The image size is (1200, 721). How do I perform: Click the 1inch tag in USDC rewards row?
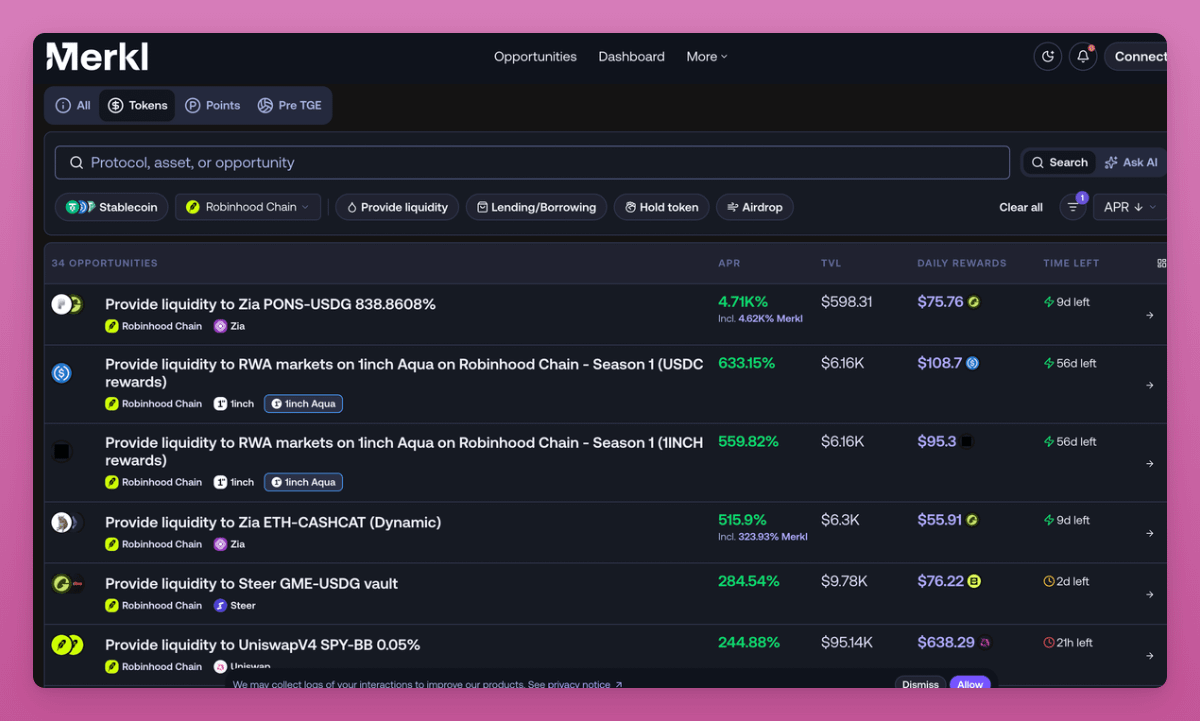(x=234, y=404)
